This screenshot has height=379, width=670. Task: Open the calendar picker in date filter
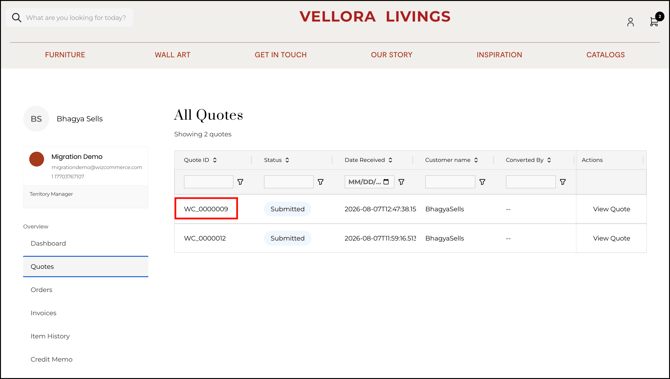click(386, 182)
